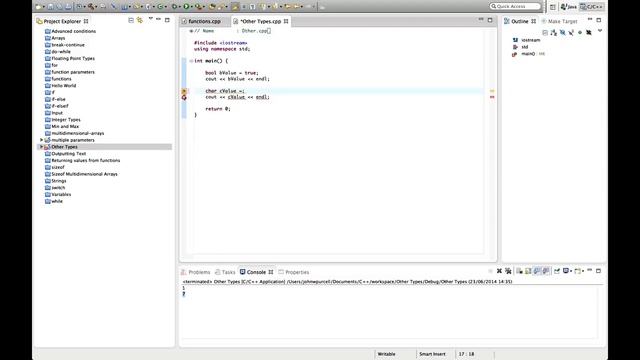The height and width of the screenshot is (360, 640).
Task: Open the Run configurations dropdown arrow
Action: click(191, 7)
